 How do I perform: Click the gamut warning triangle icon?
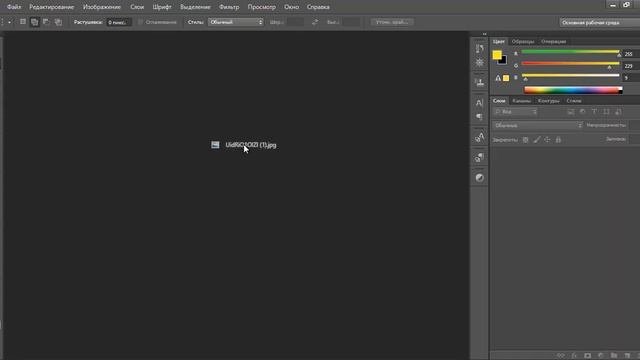tap(498, 78)
